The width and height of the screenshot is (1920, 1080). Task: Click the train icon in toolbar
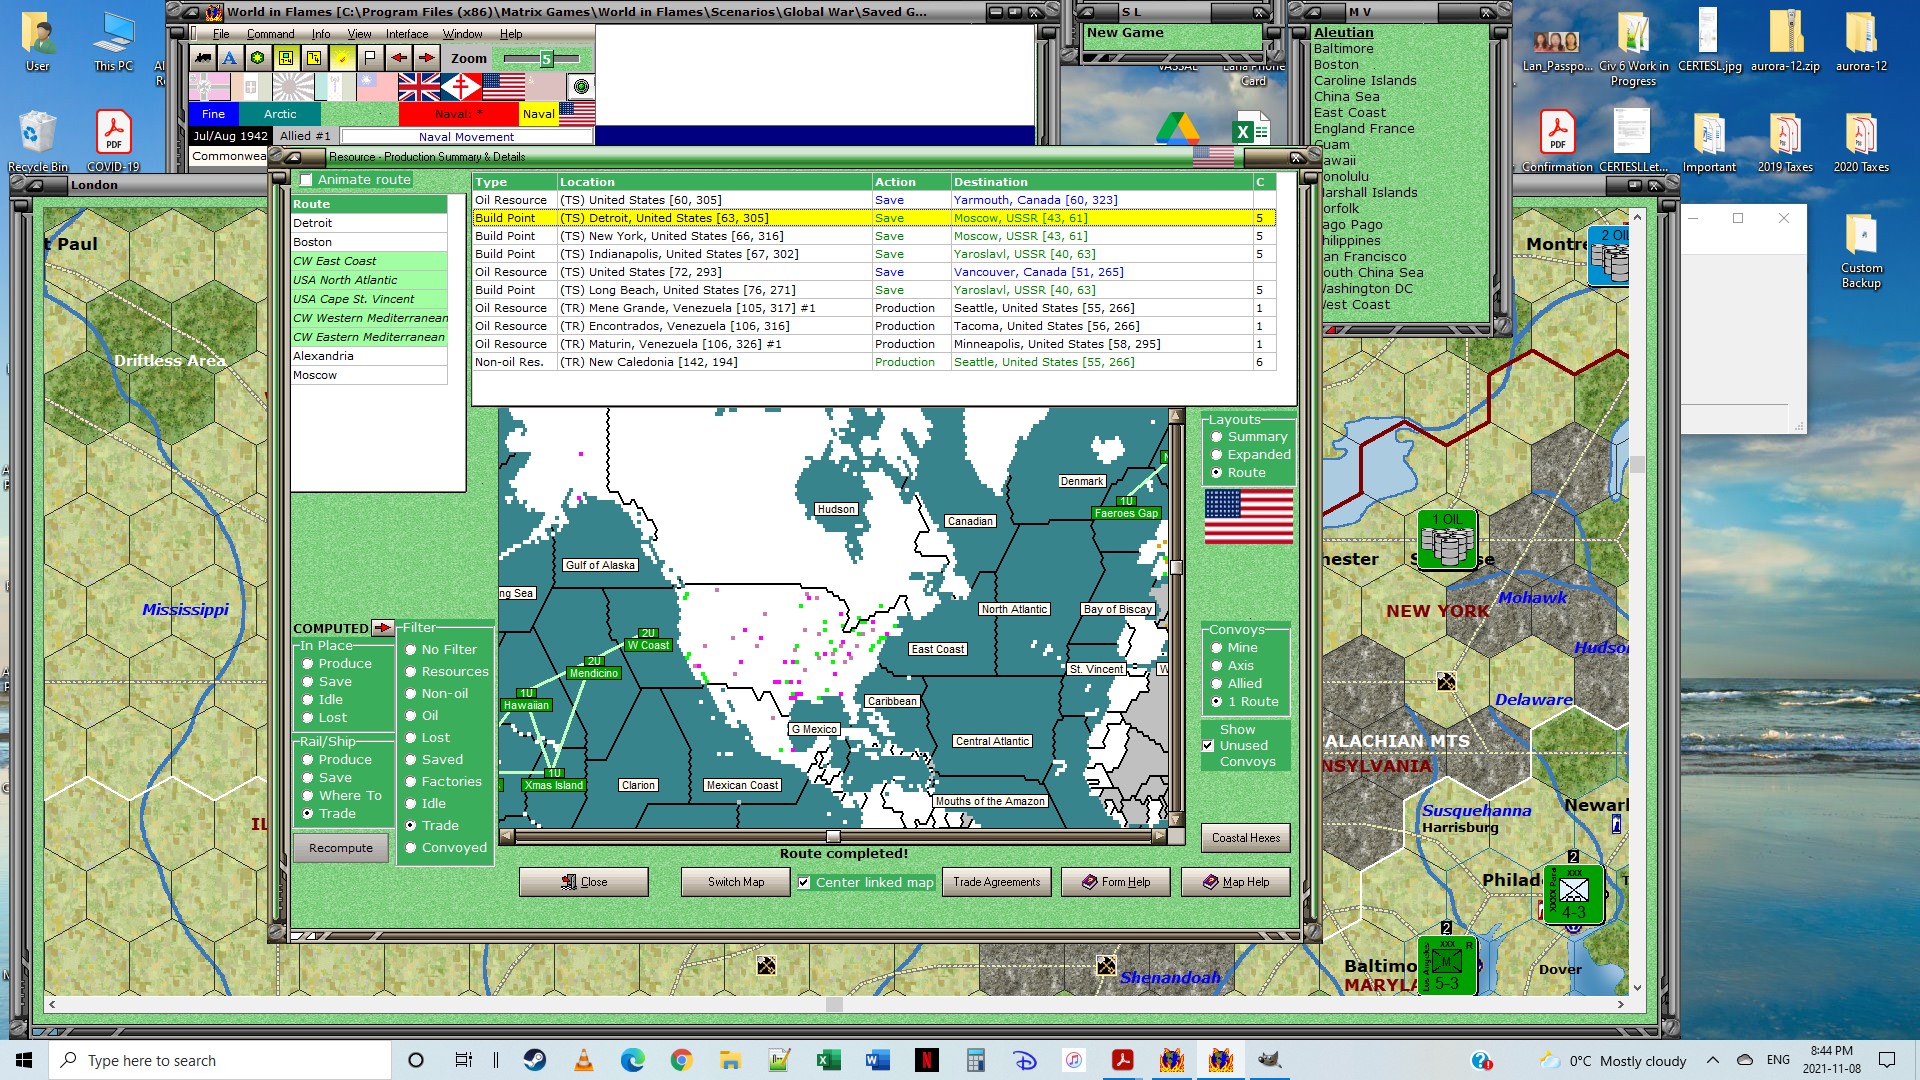(203, 58)
